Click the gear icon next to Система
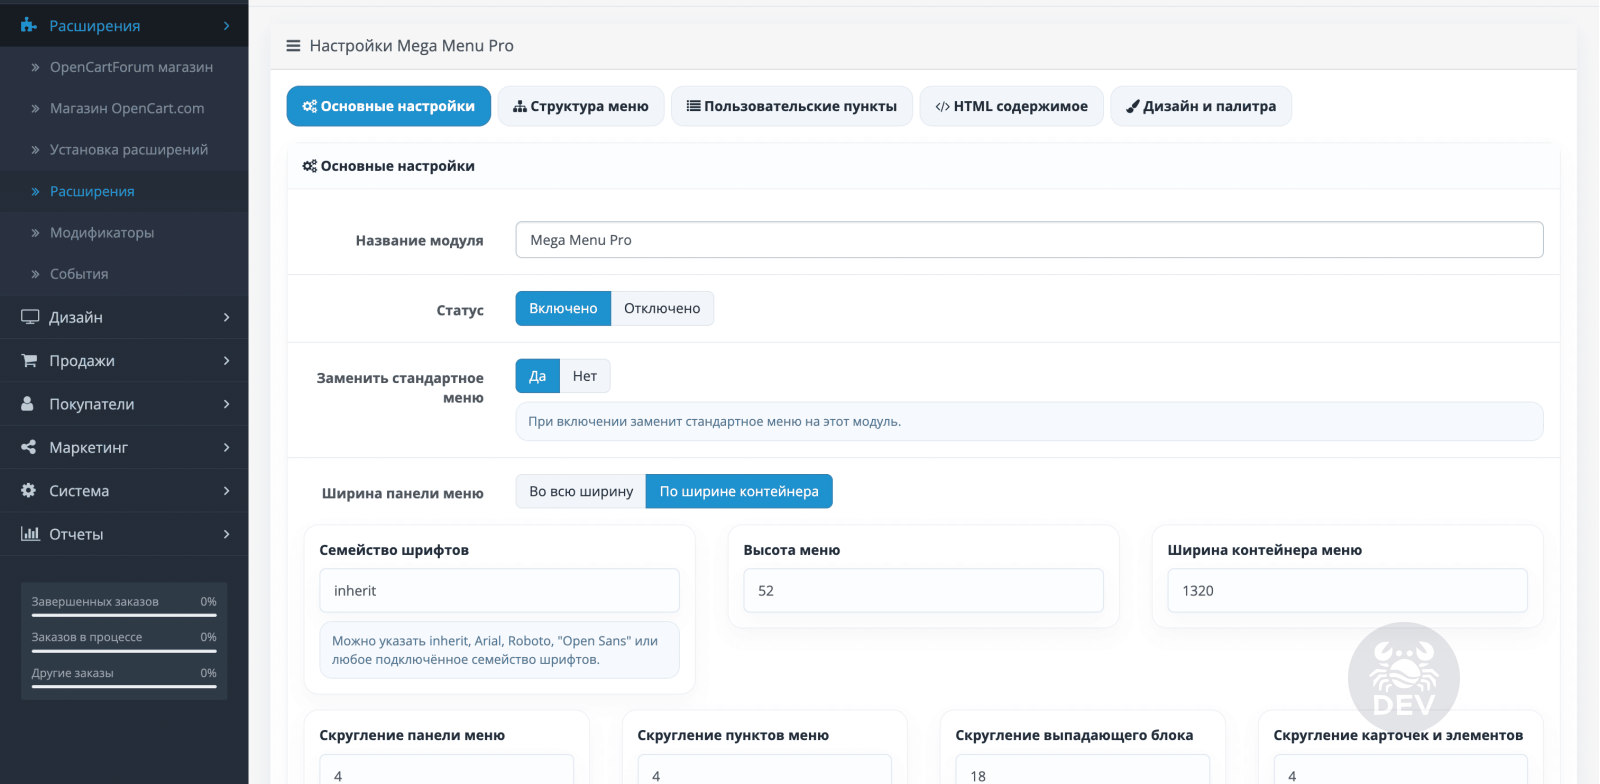 (x=29, y=490)
